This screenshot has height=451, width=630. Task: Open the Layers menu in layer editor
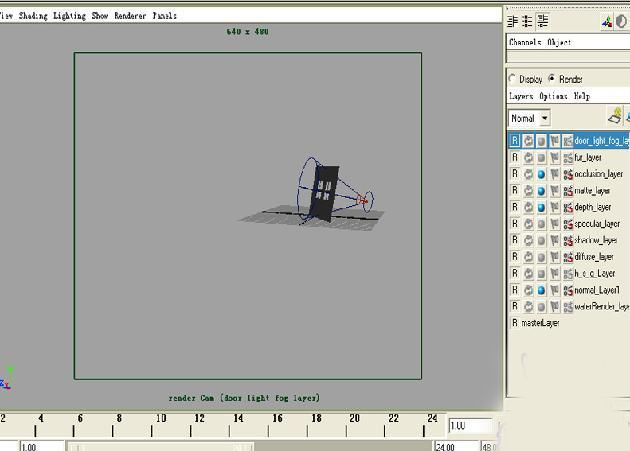(x=521, y=97)
